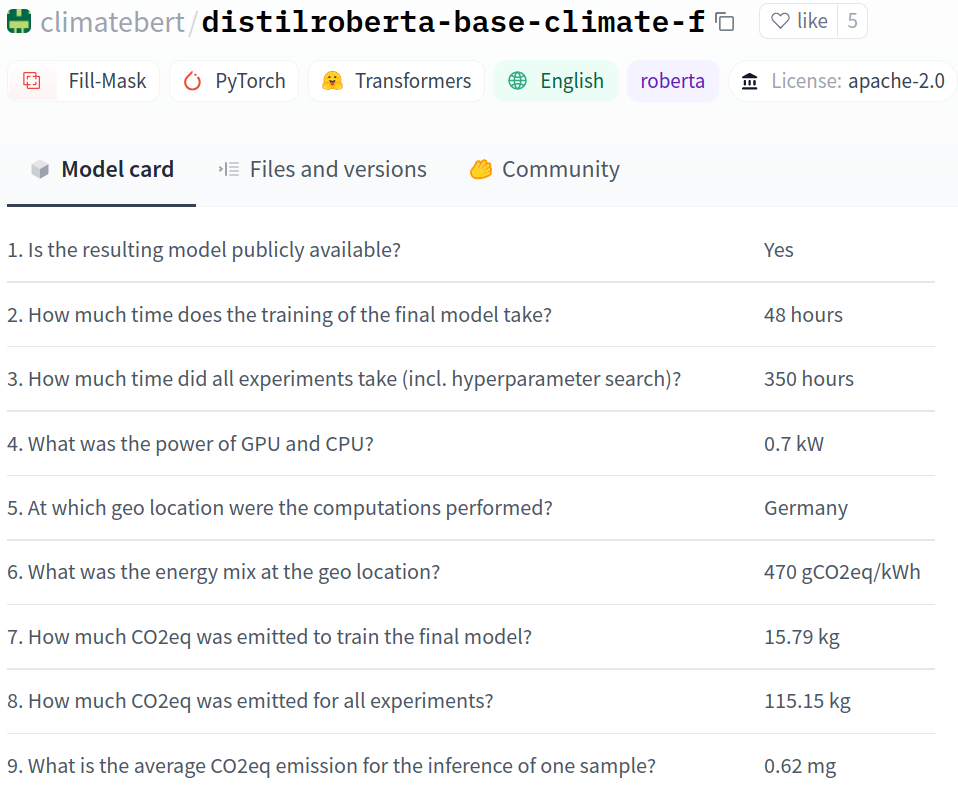Select the question about all experiments time

344,379
